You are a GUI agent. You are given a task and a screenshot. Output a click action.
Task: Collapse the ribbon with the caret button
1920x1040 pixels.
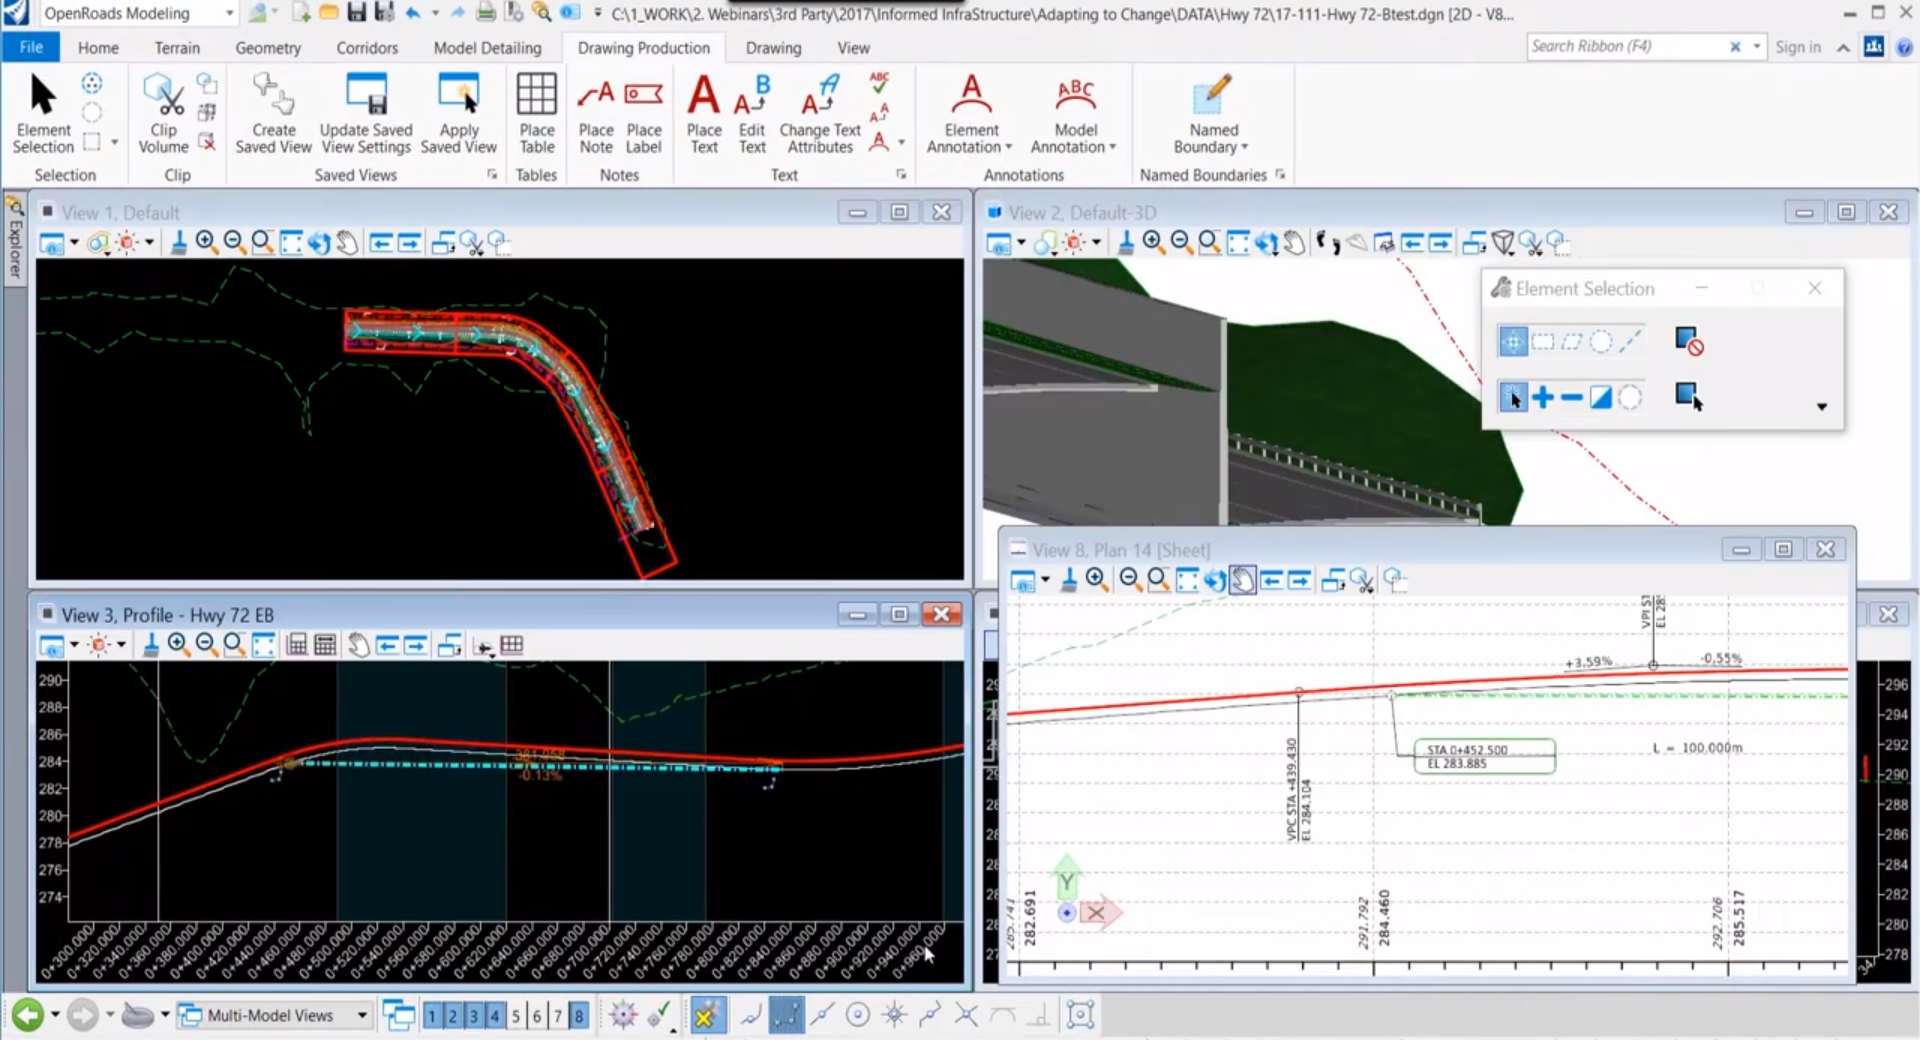click(x=1843, y=47)
